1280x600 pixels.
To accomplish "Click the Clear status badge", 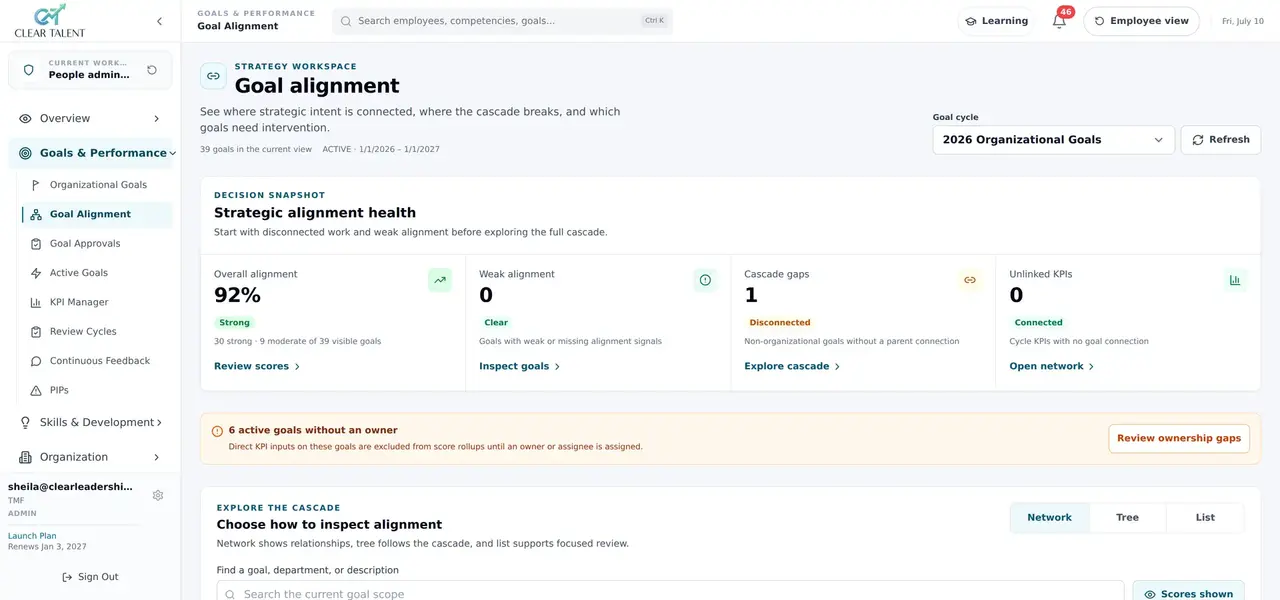I will [x=496, y=323].
